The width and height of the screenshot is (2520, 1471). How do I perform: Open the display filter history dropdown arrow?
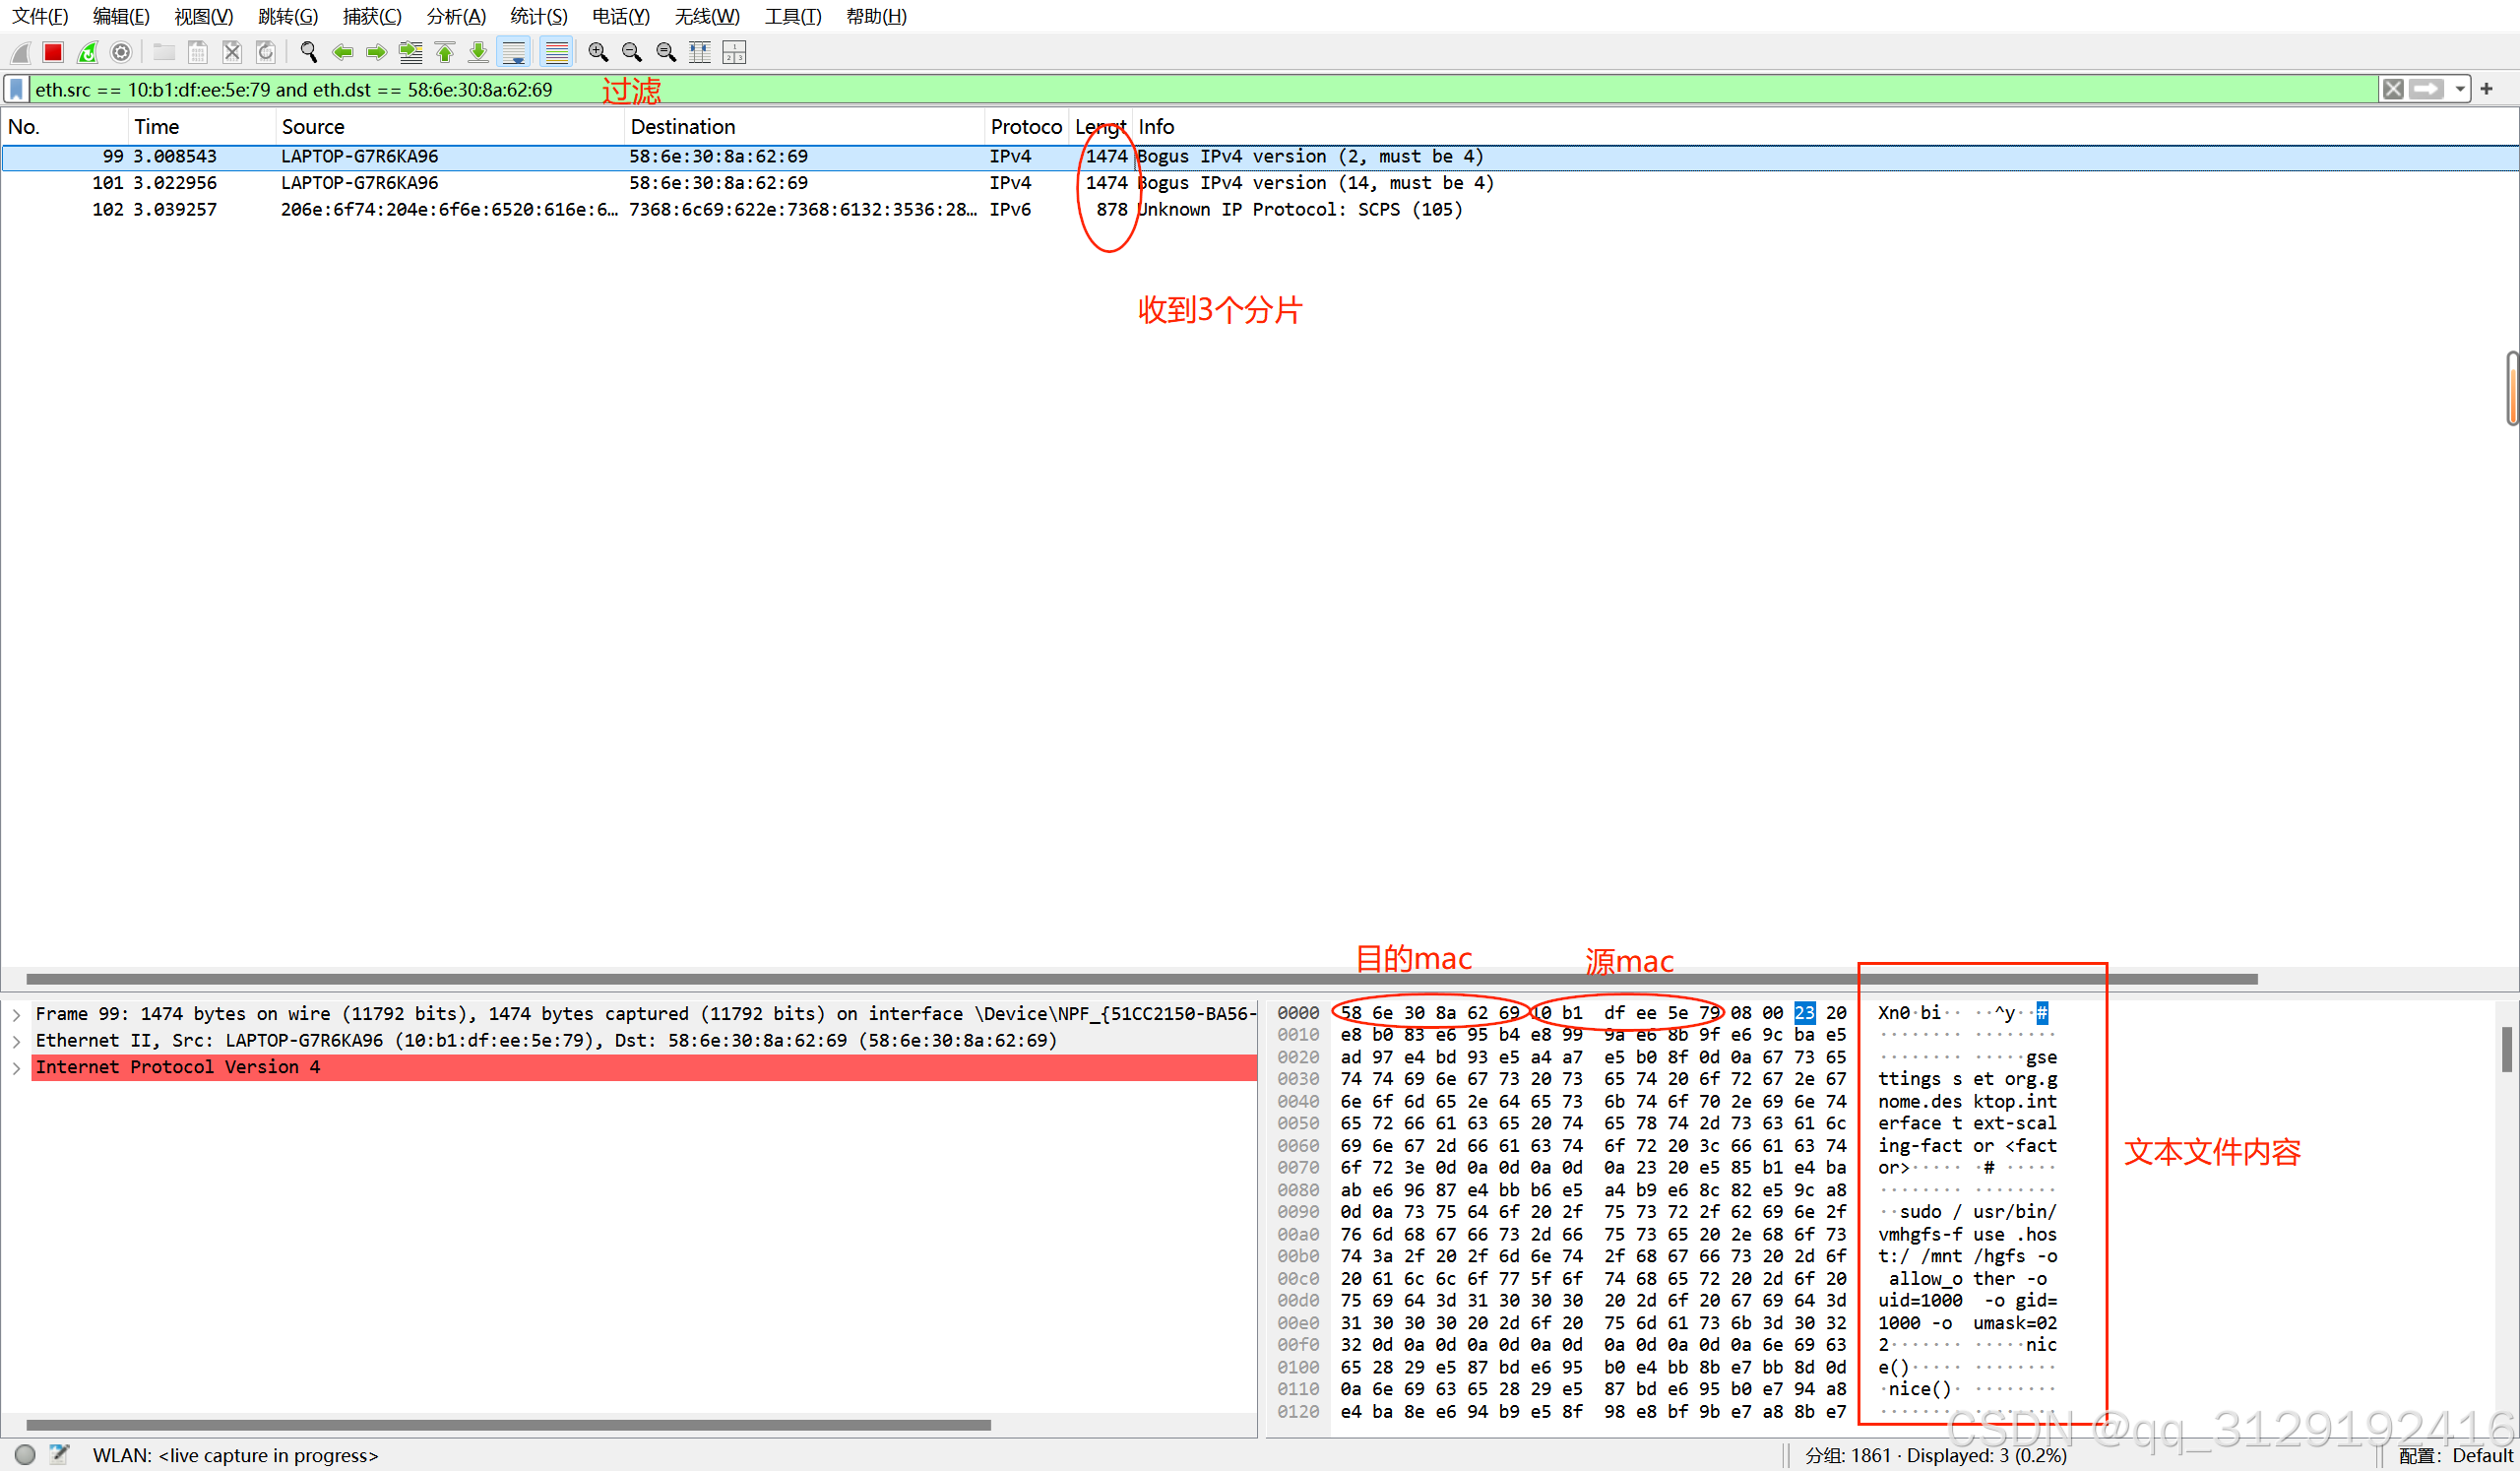2462,89
